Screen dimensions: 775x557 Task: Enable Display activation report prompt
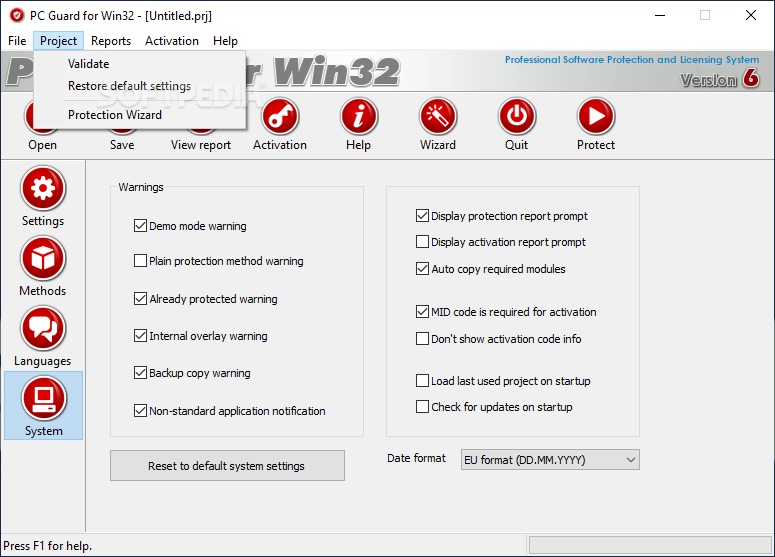pos(422,242)
